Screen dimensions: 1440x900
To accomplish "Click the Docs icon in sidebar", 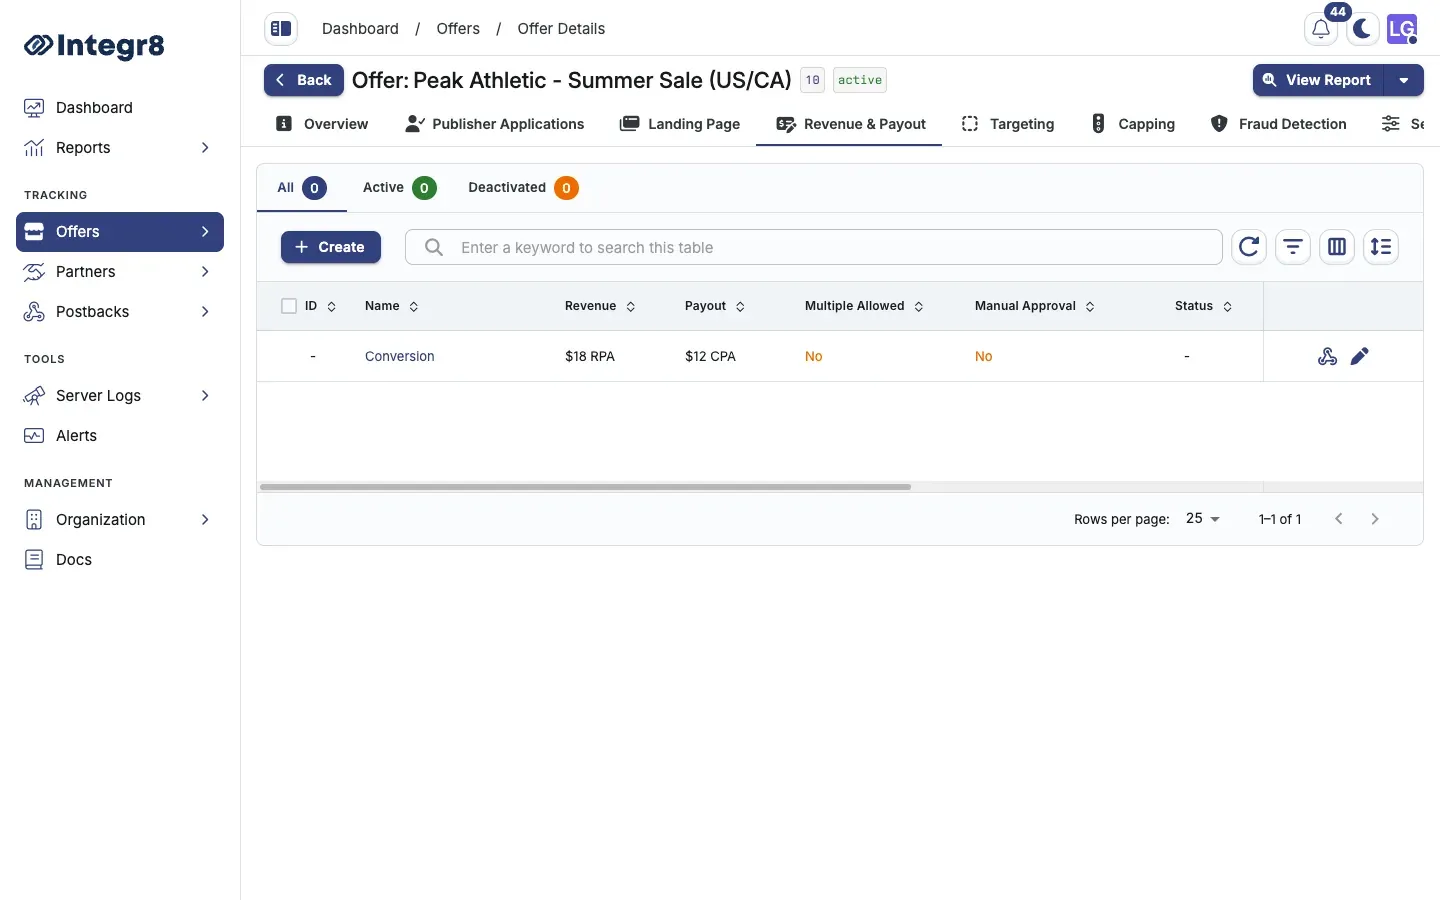I will (34, 560).
